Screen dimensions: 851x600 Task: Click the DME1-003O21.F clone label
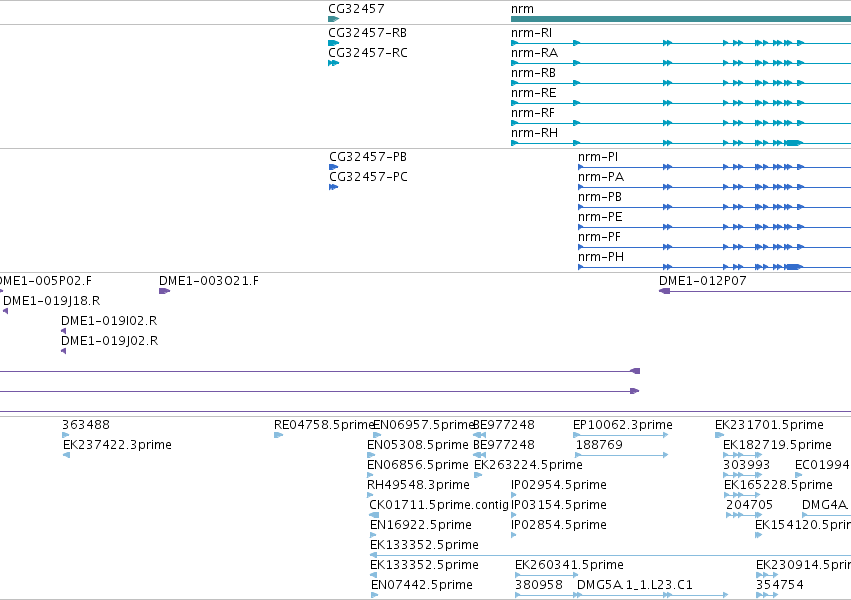point(208,281)
